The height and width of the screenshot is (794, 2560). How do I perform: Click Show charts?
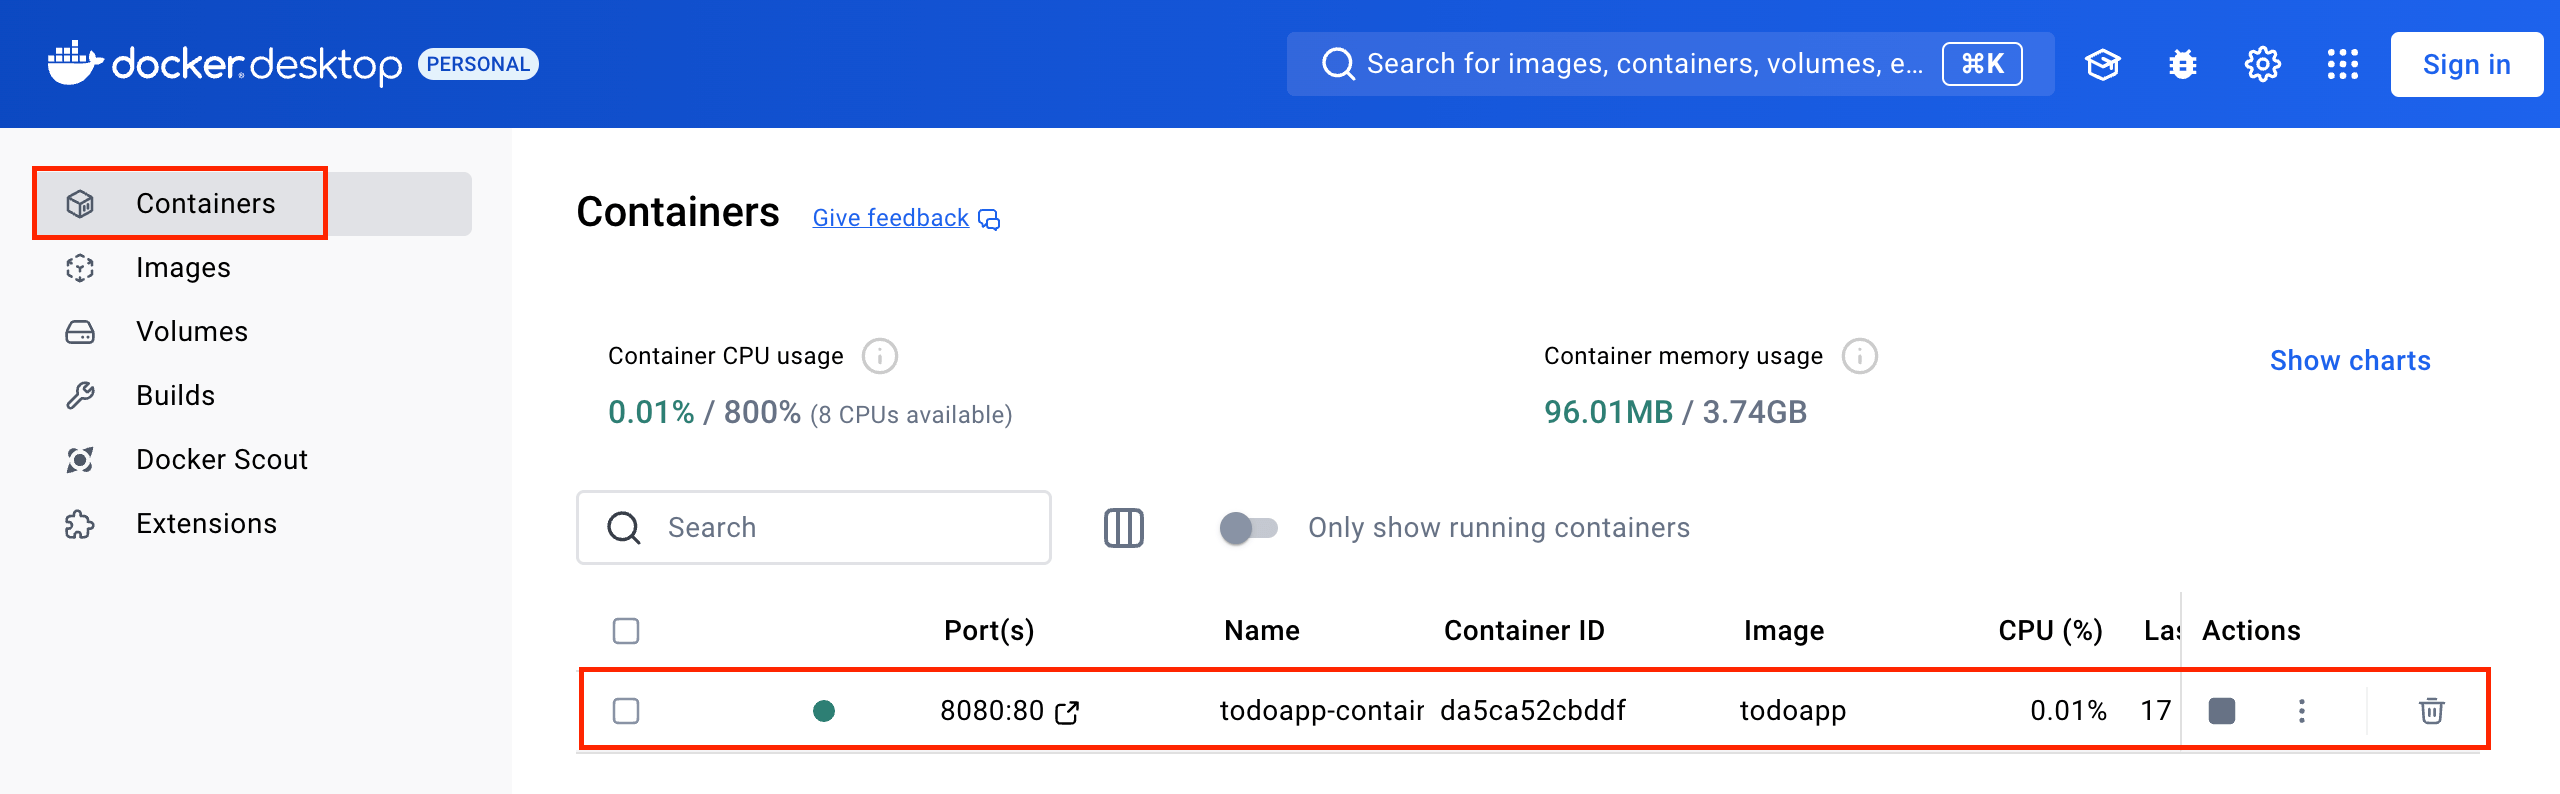click(x=2350, y=360)
